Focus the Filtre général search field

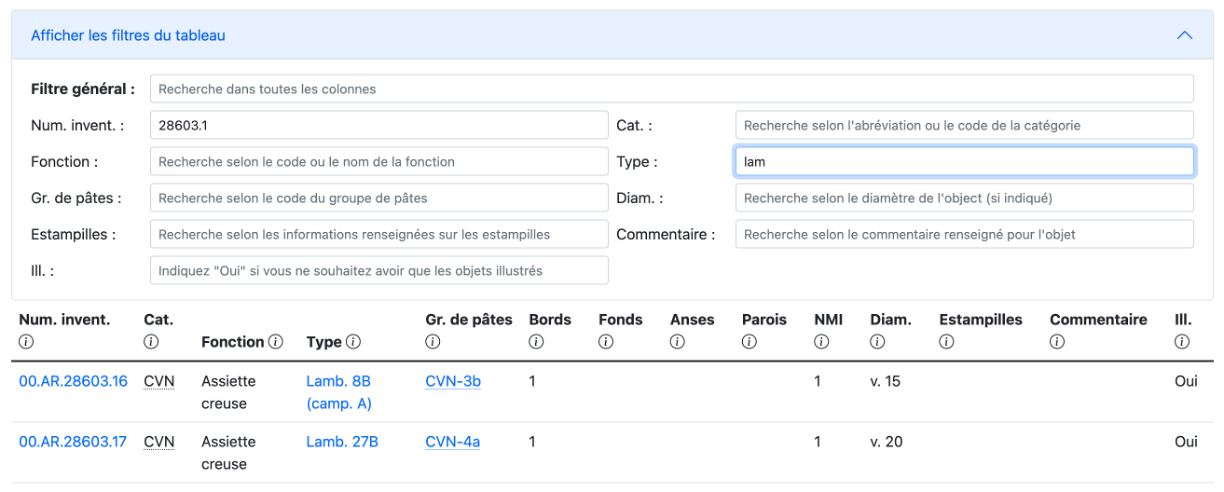(671, 89)
